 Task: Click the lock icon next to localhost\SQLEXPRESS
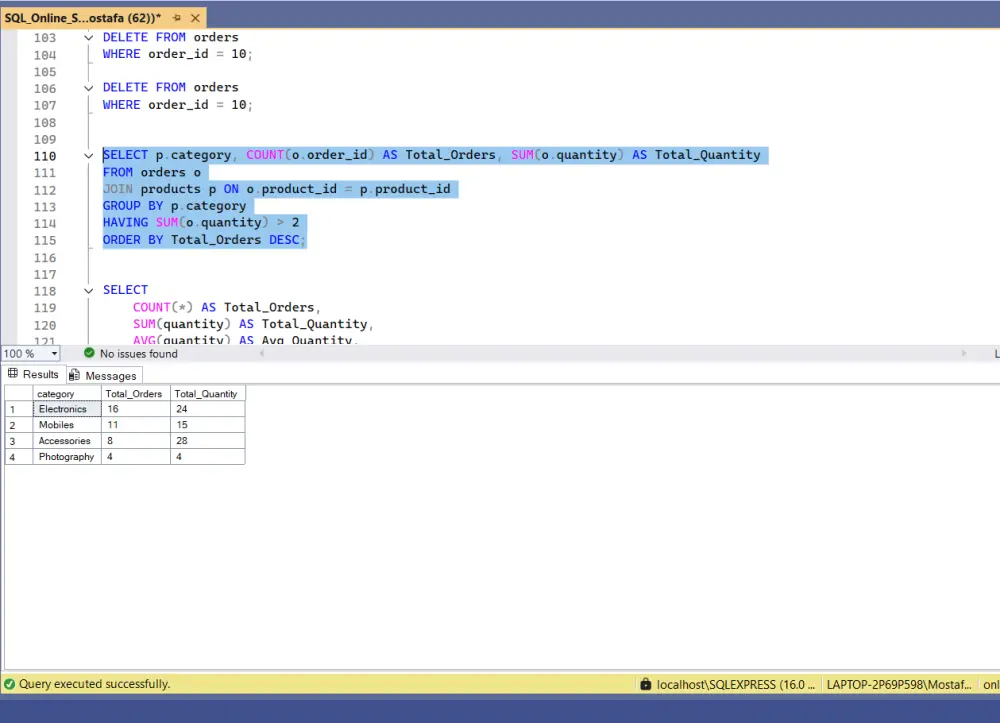pos(646,684)
